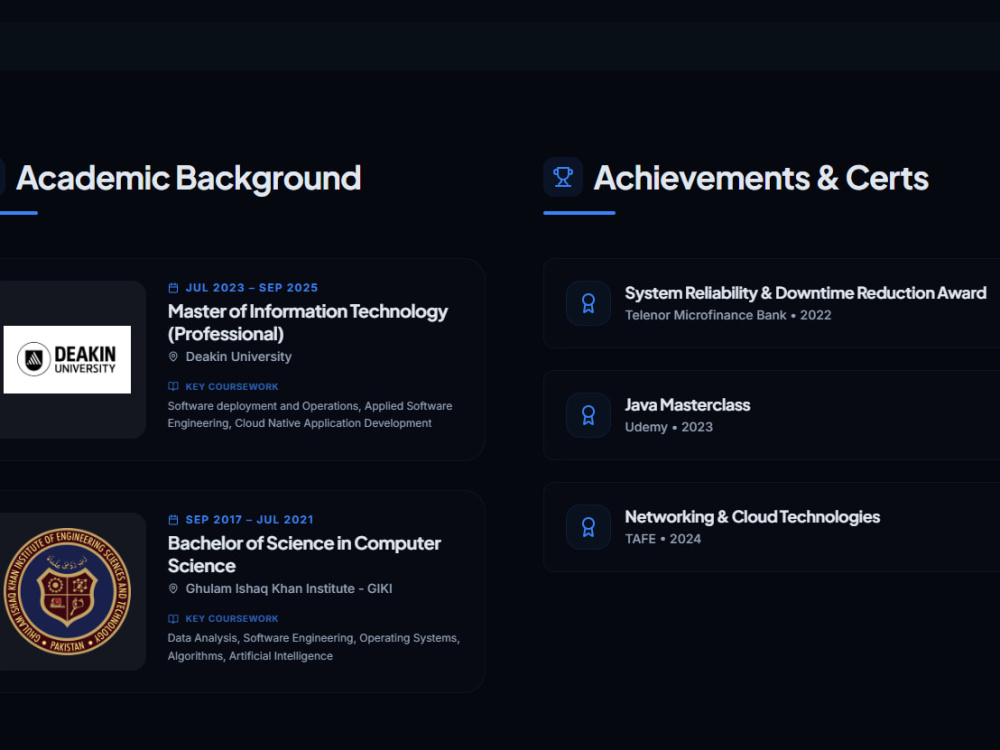Click the ribbon badge icon for Networking & Cloud Technologies

tap(588, 527)
